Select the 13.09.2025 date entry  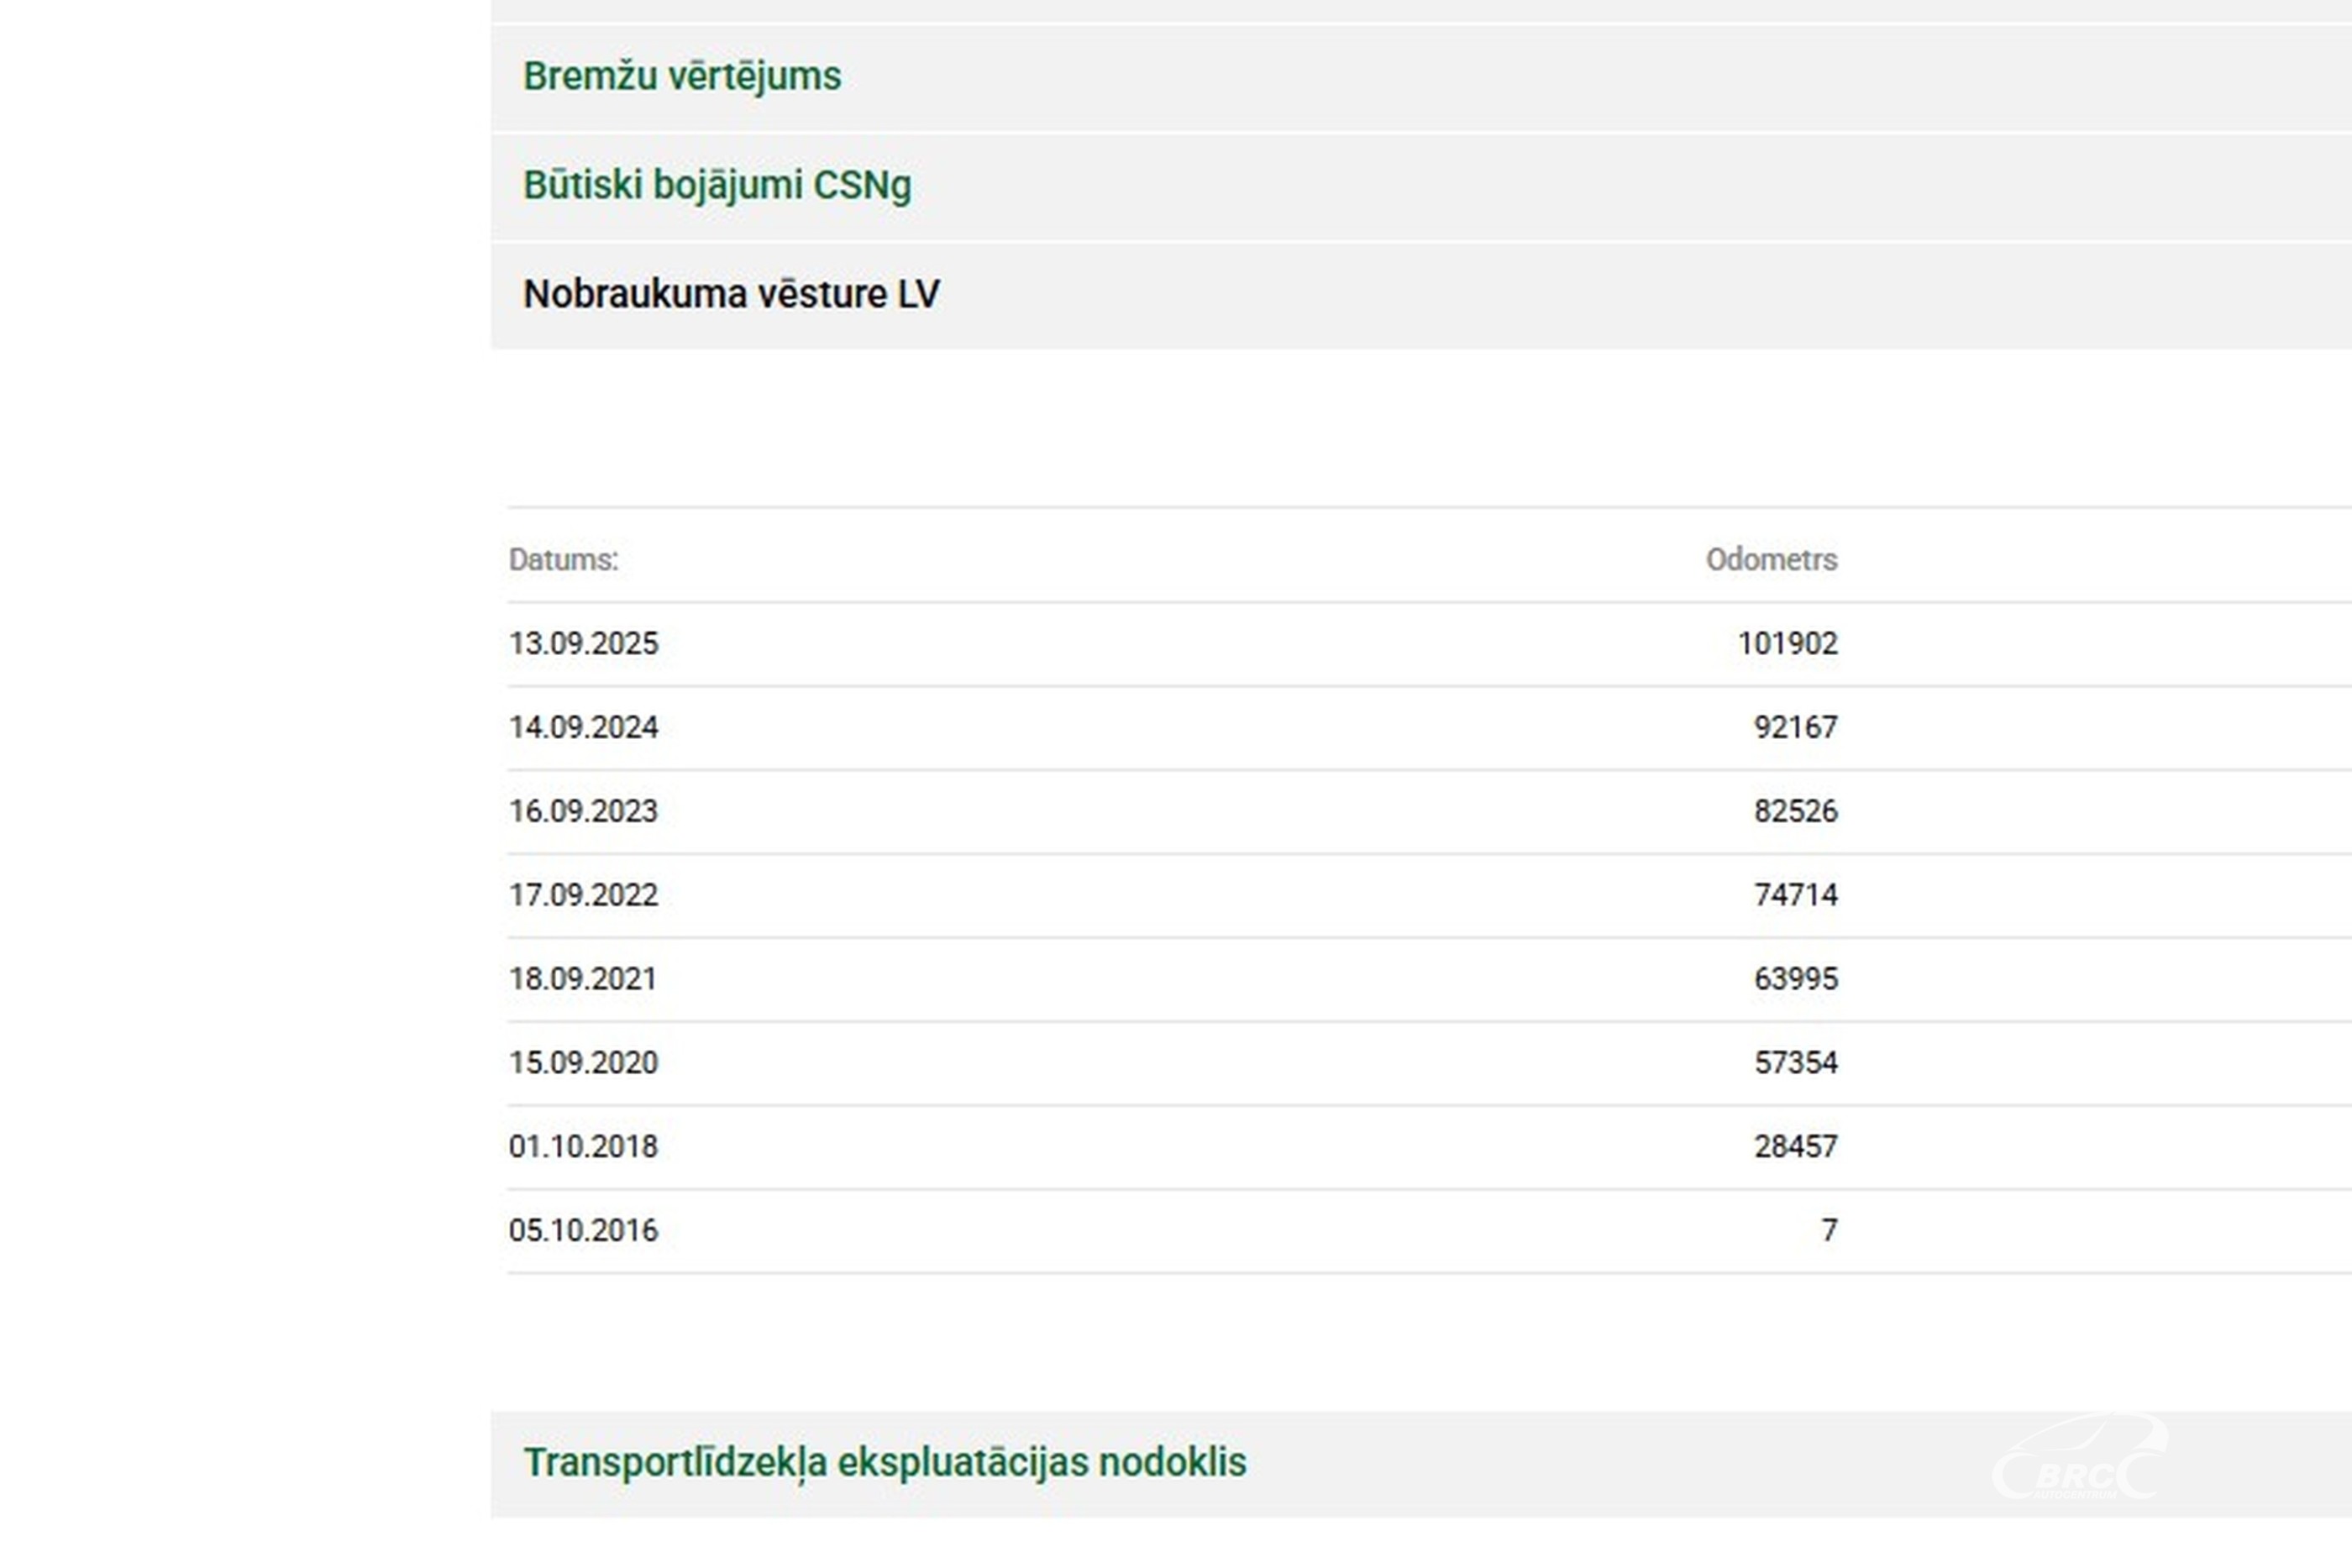click(583, 644)
